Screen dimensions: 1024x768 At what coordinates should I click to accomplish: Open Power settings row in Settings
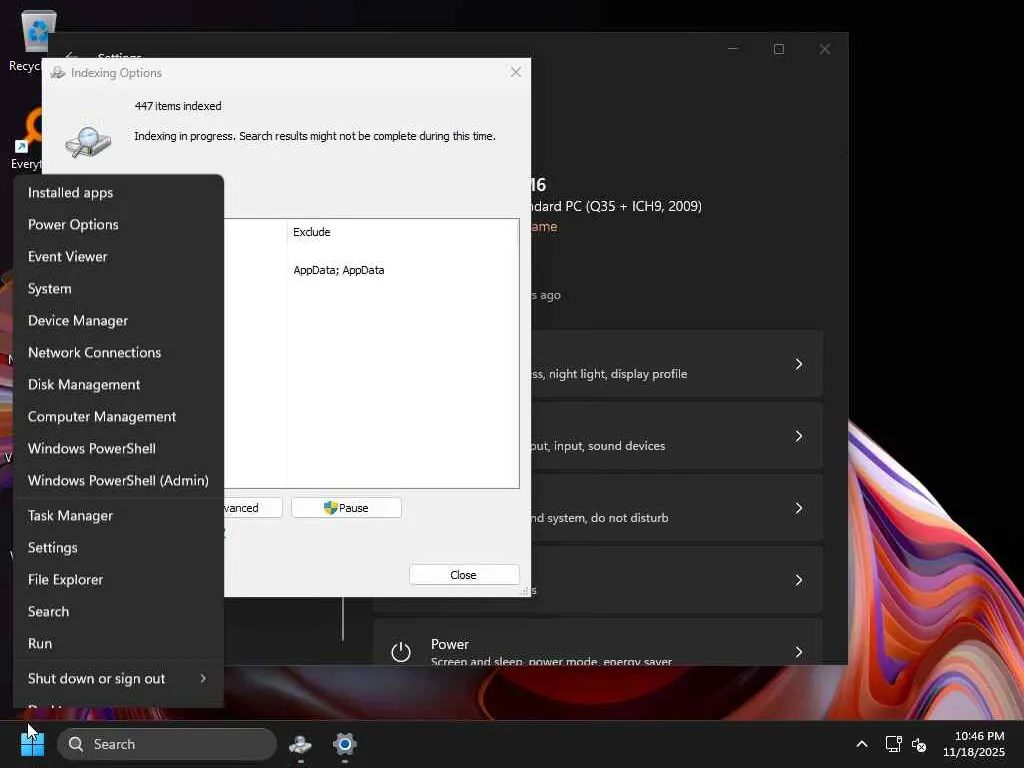point(598,643)
